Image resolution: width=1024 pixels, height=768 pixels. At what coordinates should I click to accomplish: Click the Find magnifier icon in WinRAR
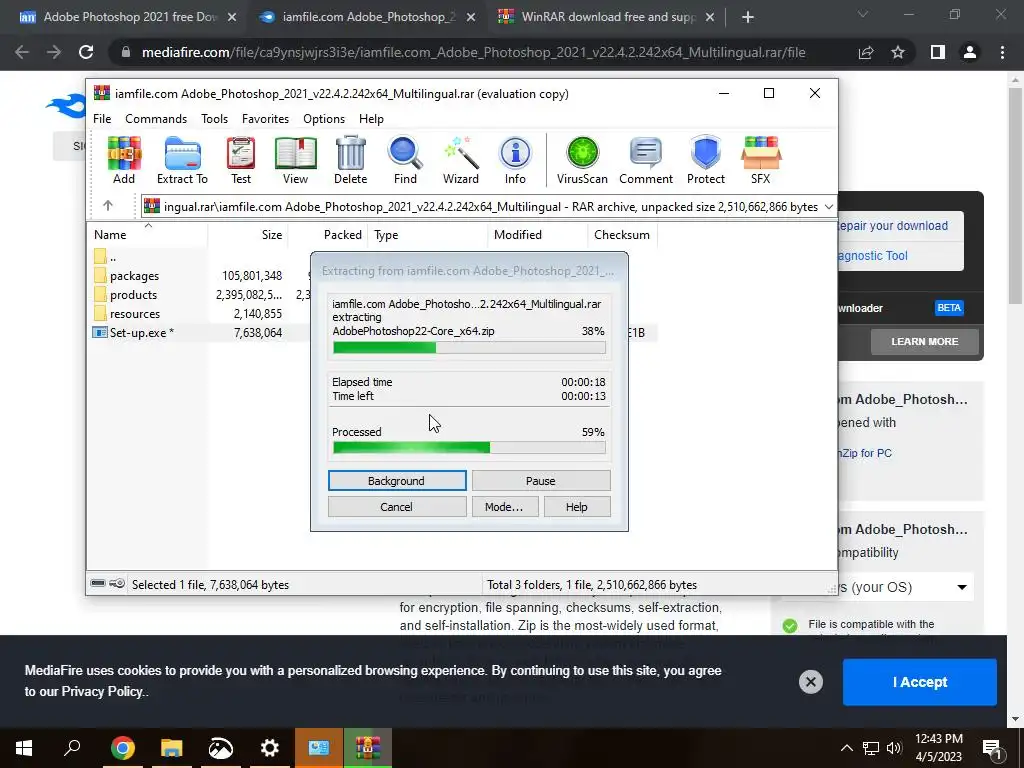(405, 160)
